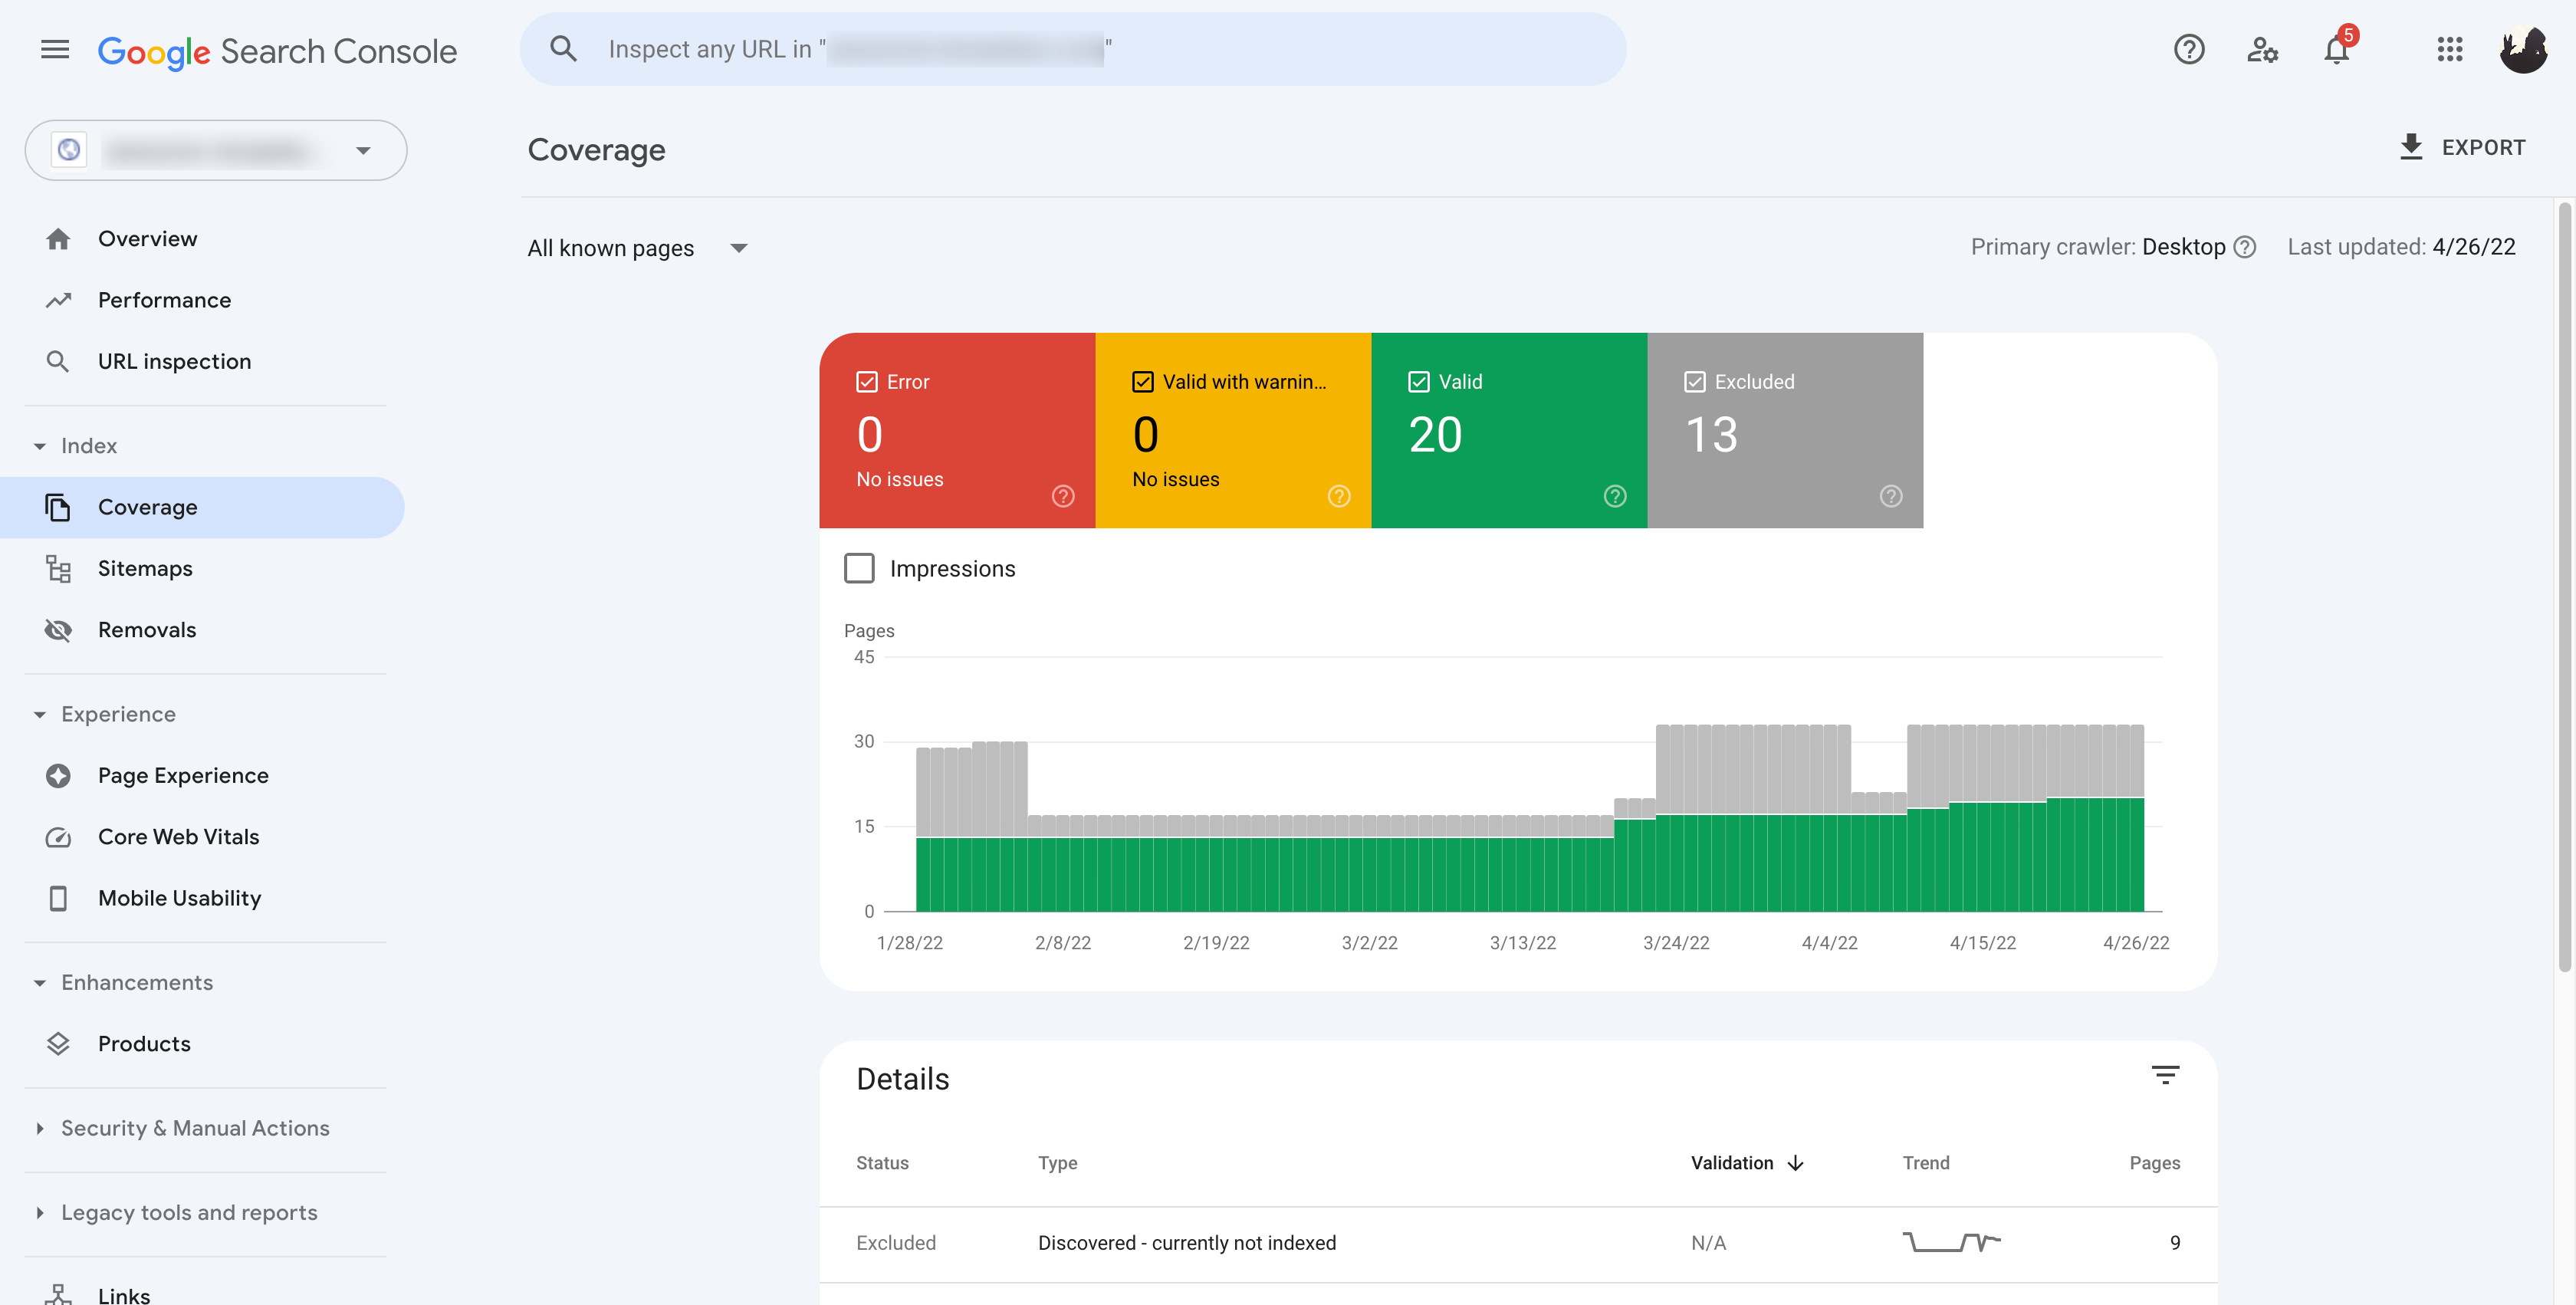Click the Coverage sidebar icon
This screenshot has height=1305, width=2576.
coord(57,508)
